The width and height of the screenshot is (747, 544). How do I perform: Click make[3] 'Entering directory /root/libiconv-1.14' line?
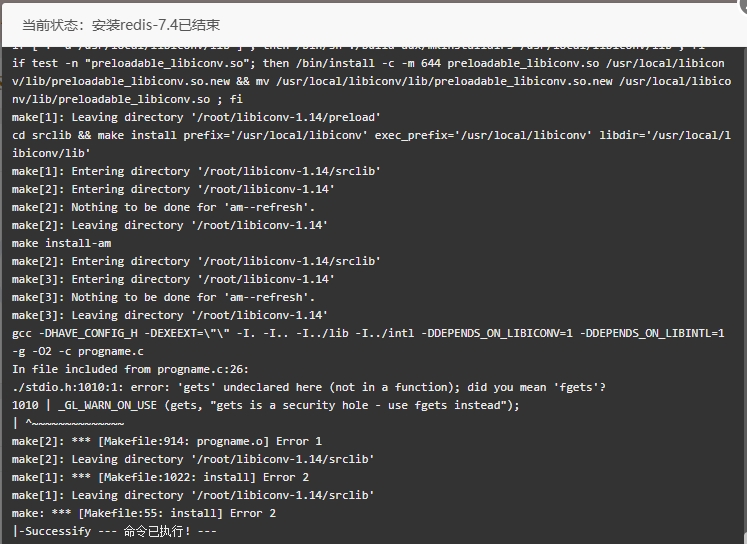point(173,279)
